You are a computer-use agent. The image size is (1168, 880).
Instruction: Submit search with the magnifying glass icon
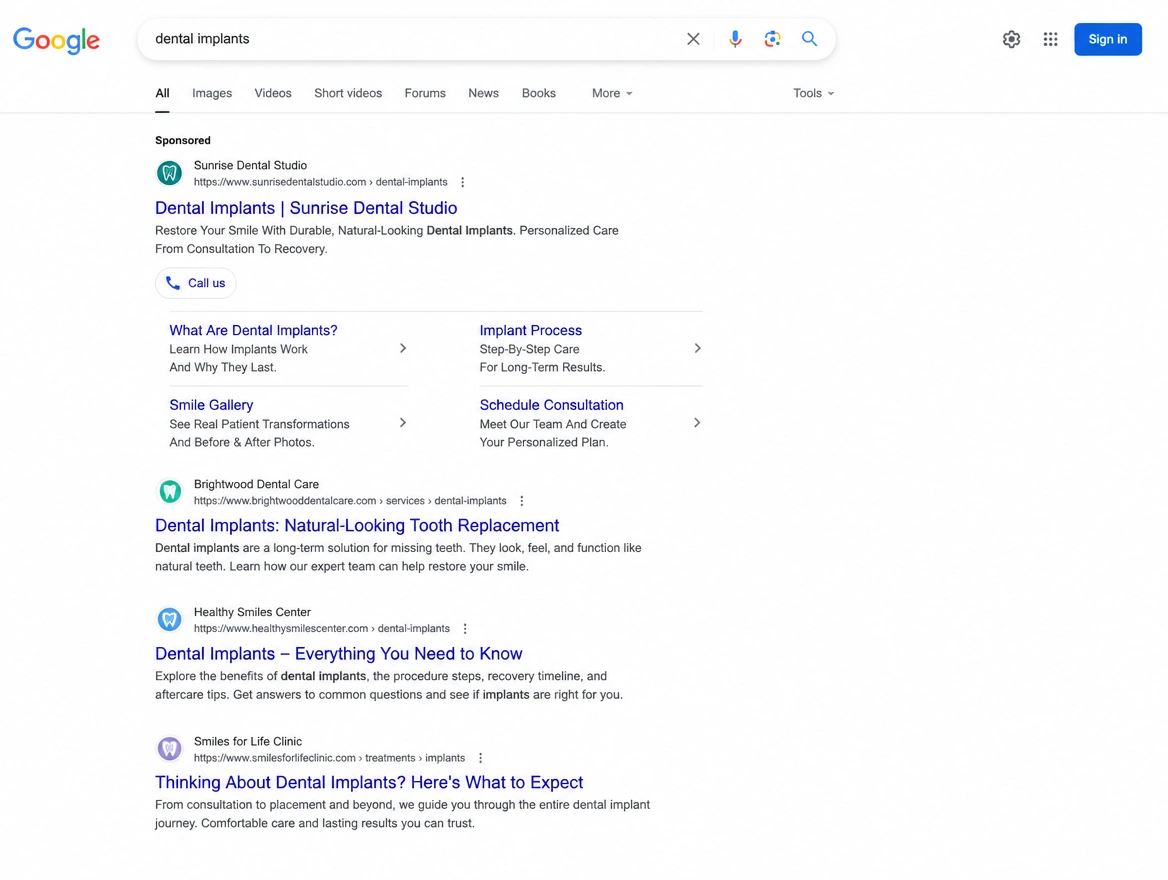click(810, 39)
